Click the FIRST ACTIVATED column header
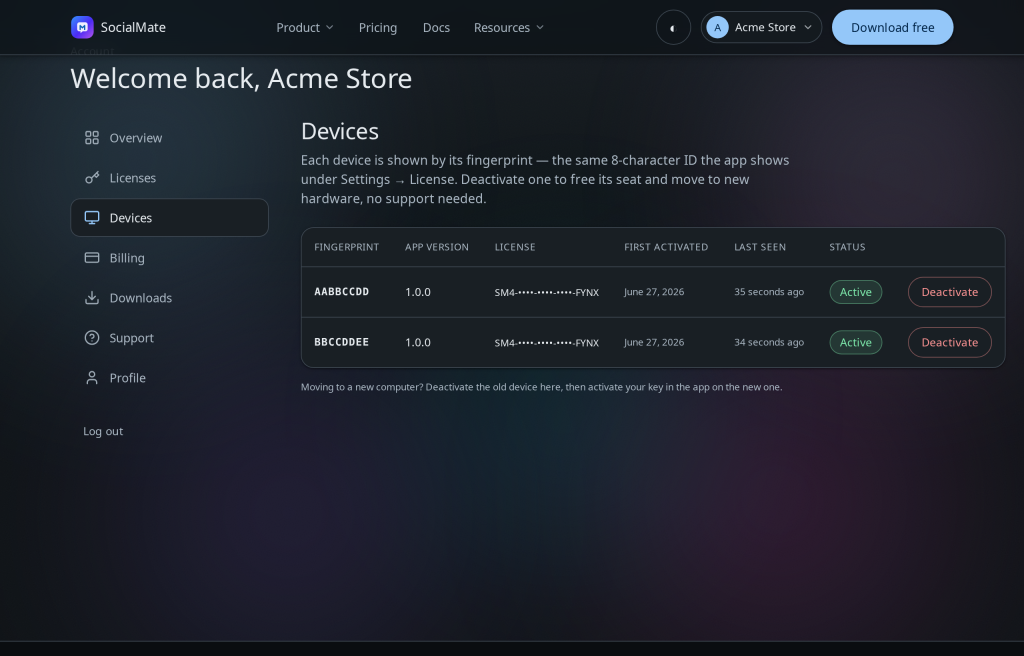This screenshot has height=656, width=1024. [x=666, y=247]
